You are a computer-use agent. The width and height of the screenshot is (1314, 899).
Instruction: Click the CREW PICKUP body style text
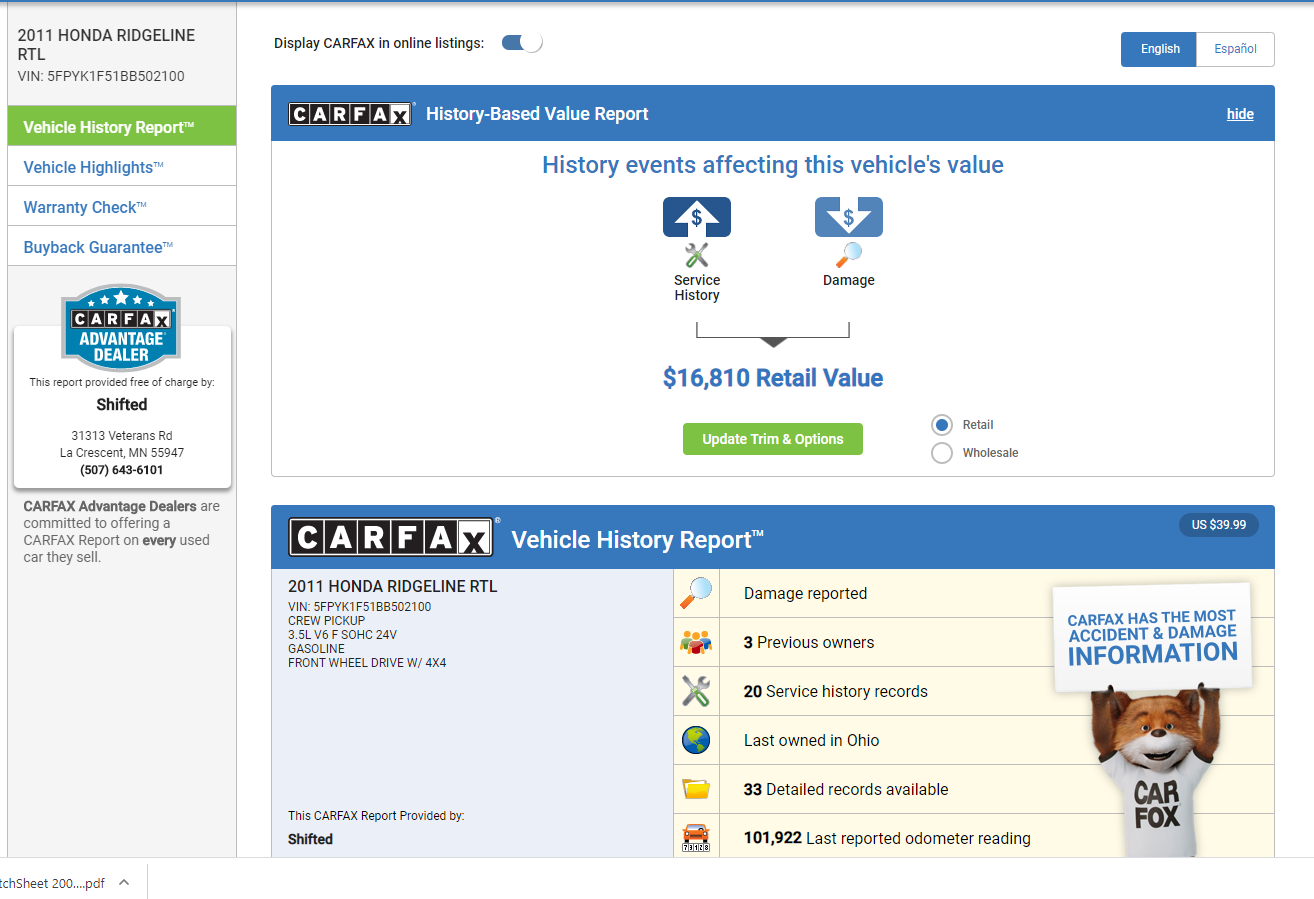coord(327,620)
